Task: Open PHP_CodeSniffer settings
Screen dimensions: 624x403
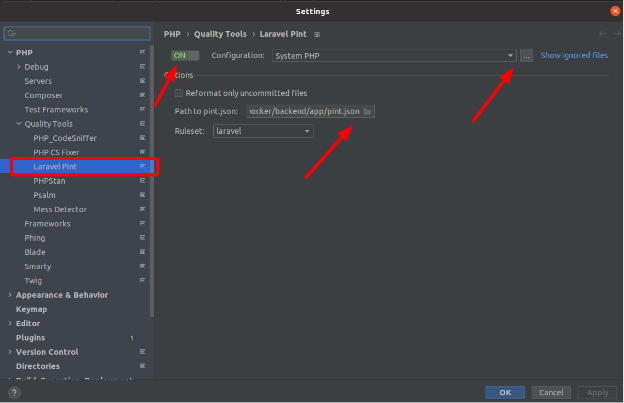Action: [x=65, y=138]
